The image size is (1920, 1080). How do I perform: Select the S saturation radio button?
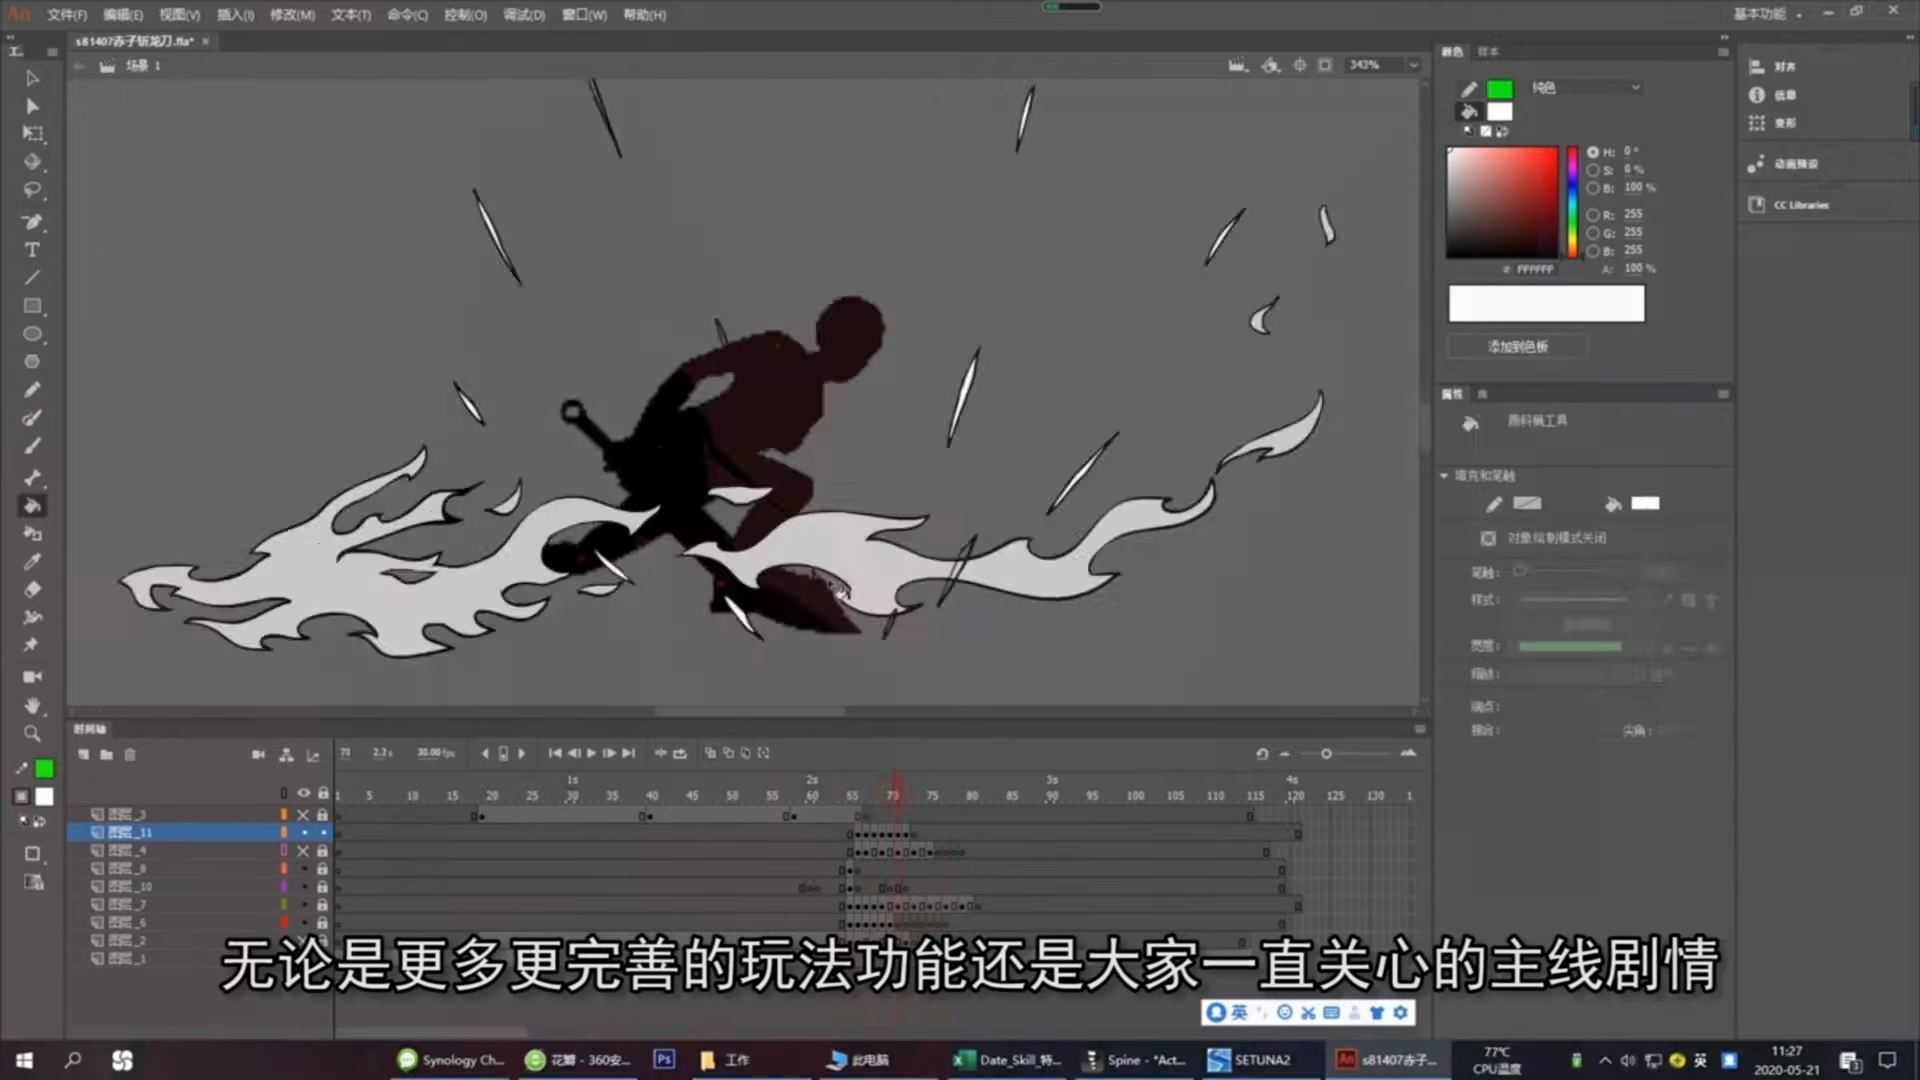tap(1593, 170)
